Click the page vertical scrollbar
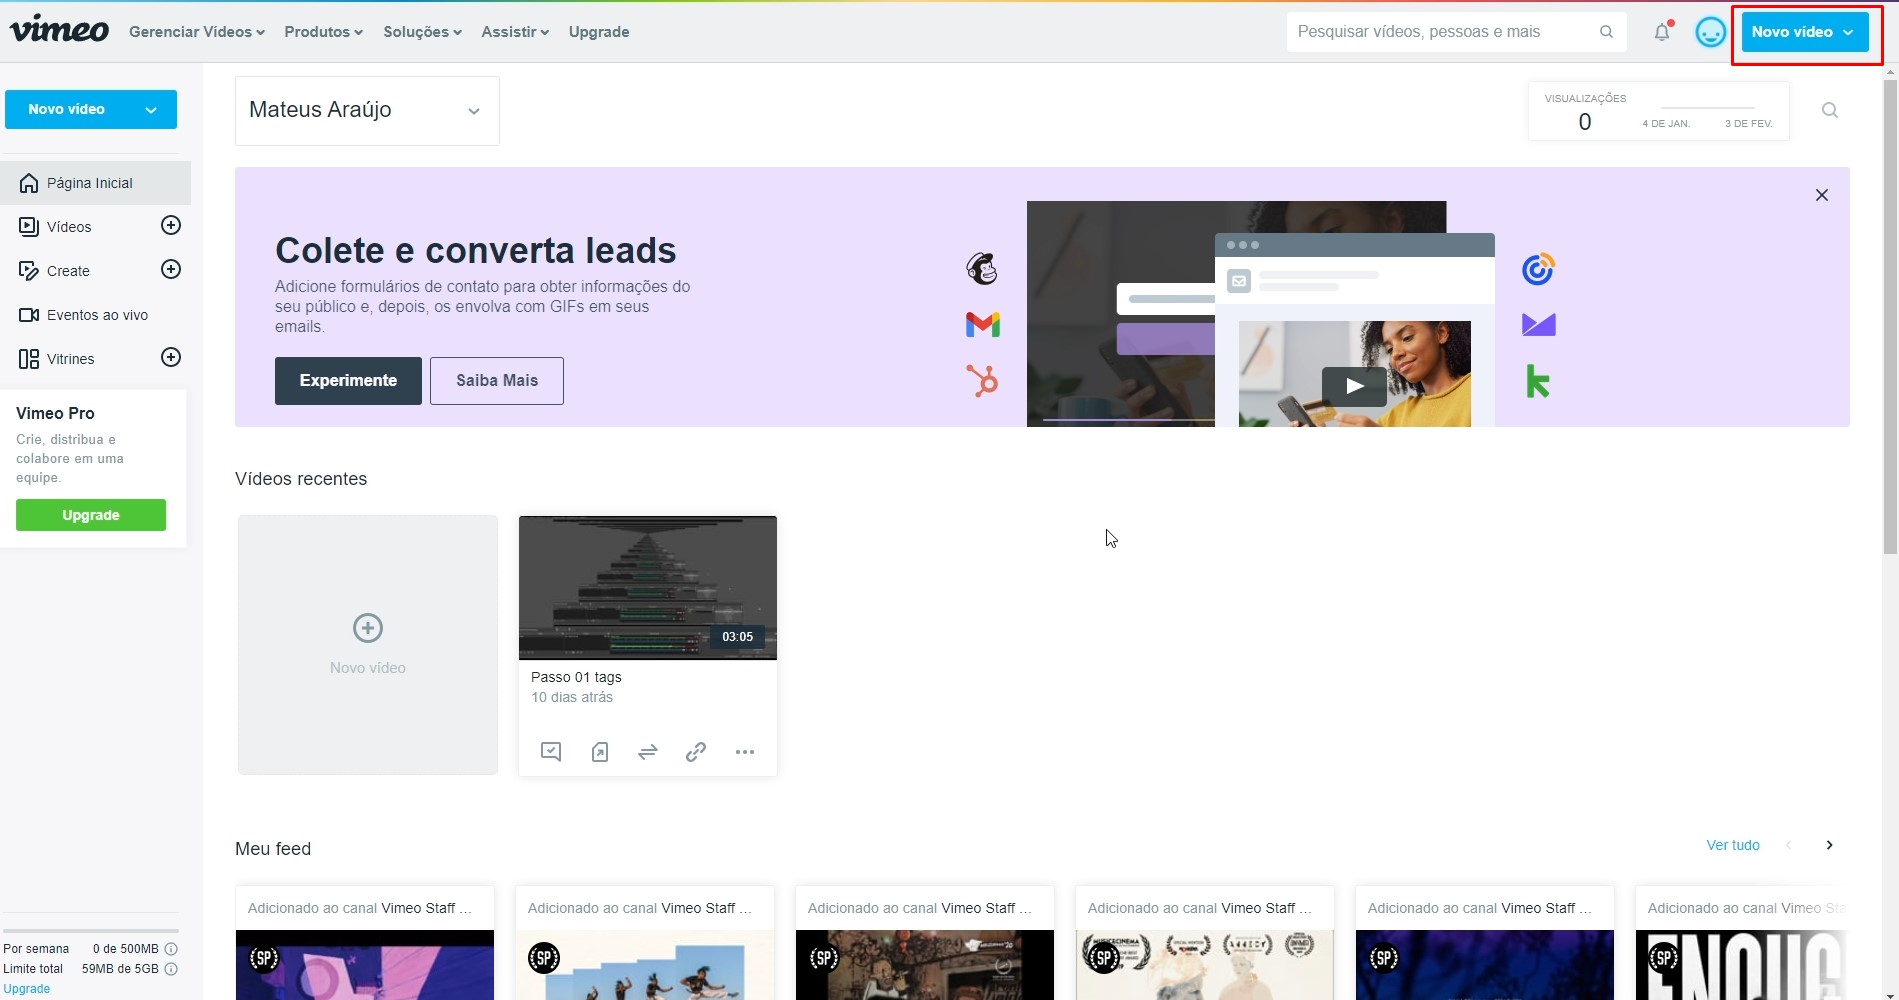 (1890, 315)
